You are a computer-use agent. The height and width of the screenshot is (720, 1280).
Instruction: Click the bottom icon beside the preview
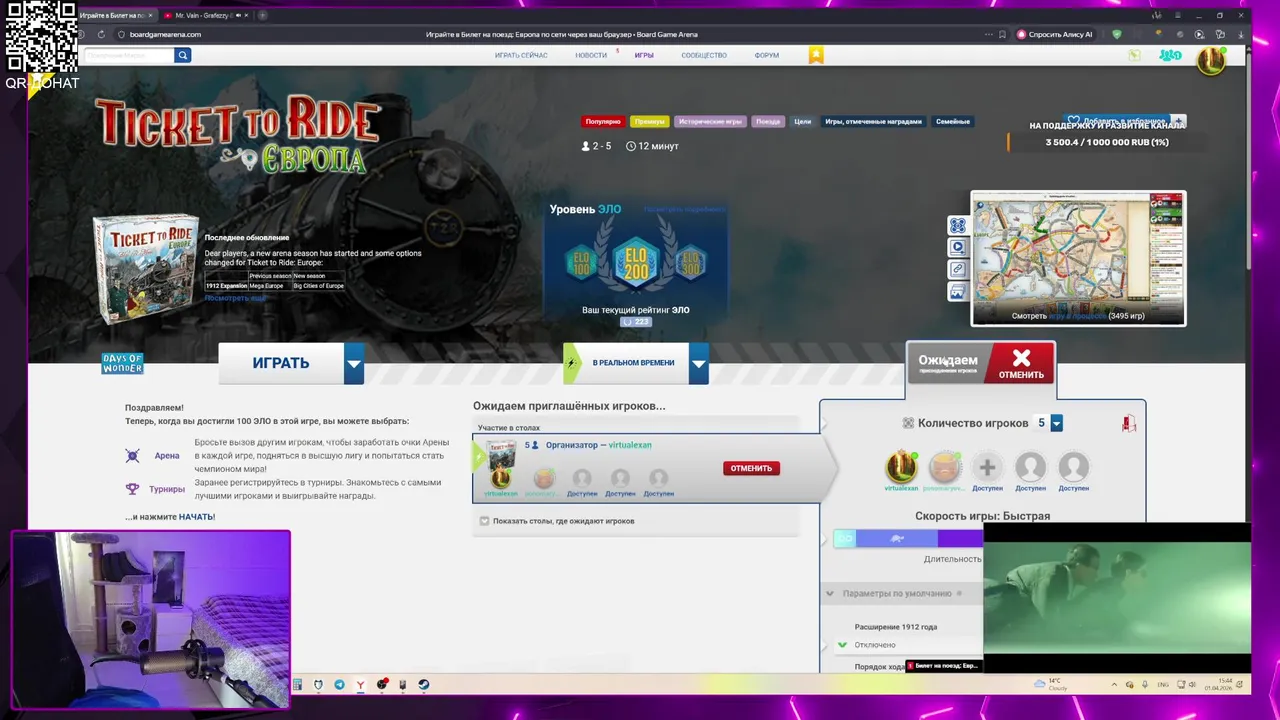click(957, 292)
